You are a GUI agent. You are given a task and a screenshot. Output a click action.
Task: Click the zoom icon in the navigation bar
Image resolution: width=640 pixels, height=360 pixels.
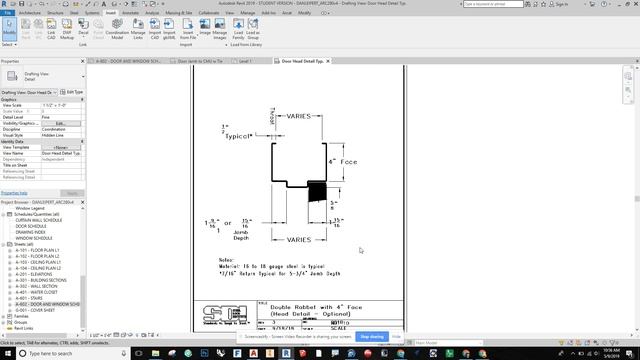(628, 90)
